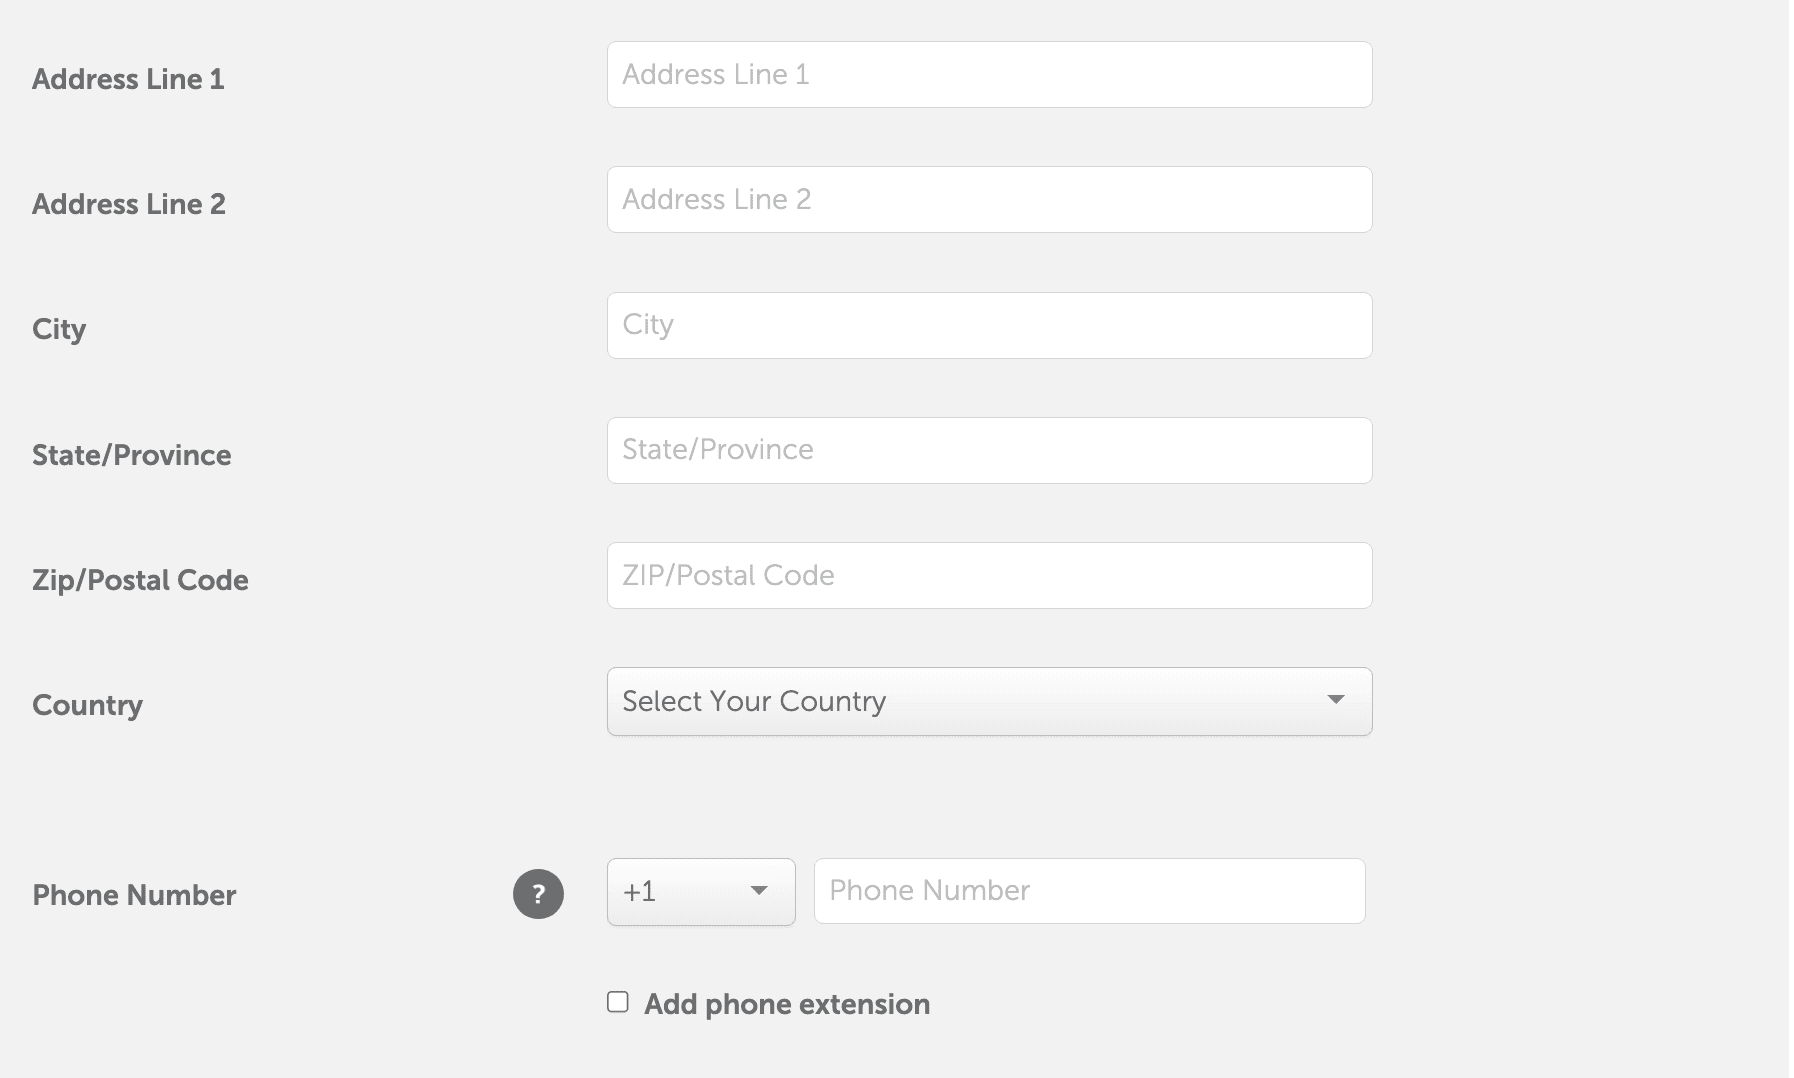Click the arrow beside the +1 code
This screenshot has height=1078, width=1794.
coord(759,890)
